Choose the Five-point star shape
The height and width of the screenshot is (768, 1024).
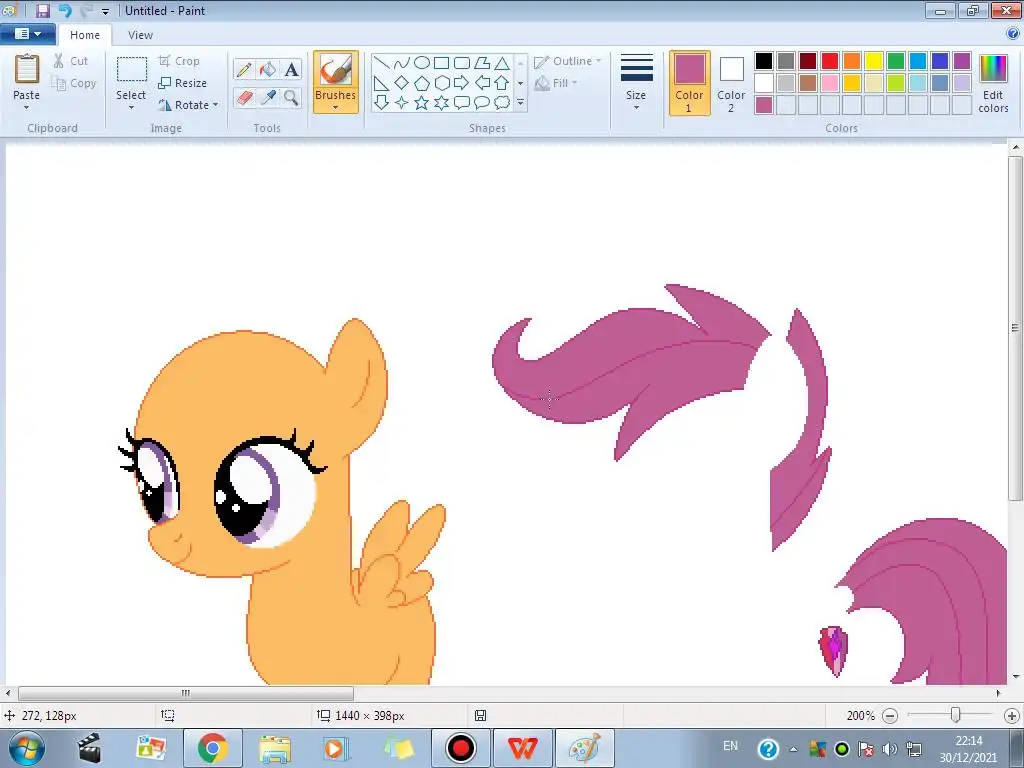point(422,103)
